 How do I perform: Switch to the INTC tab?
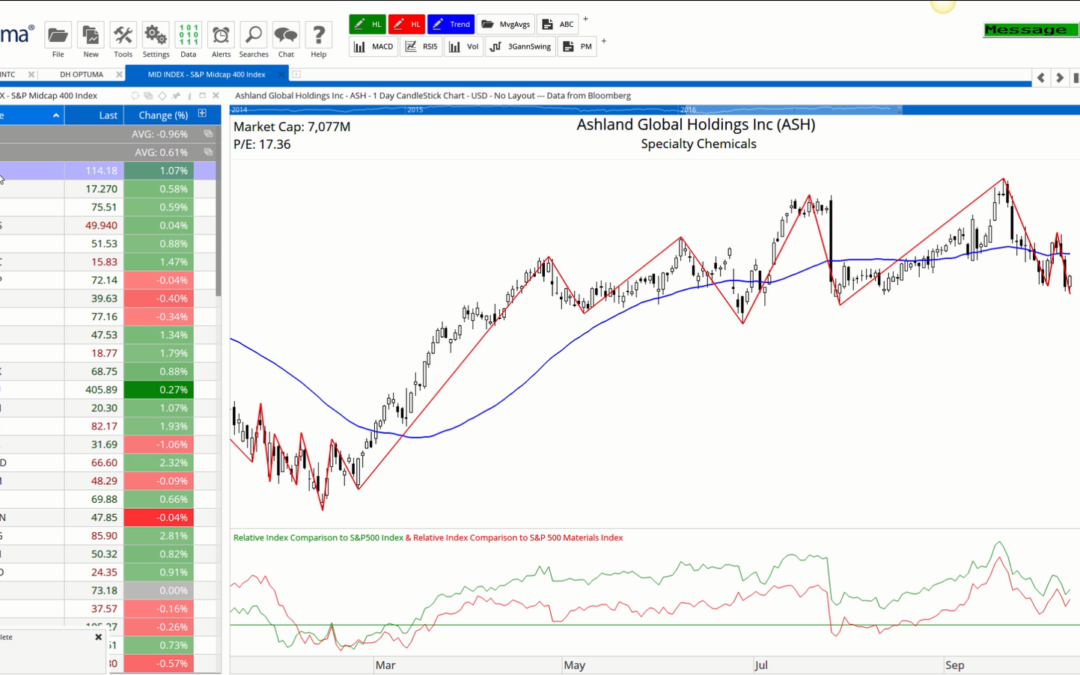click(8, 74)
